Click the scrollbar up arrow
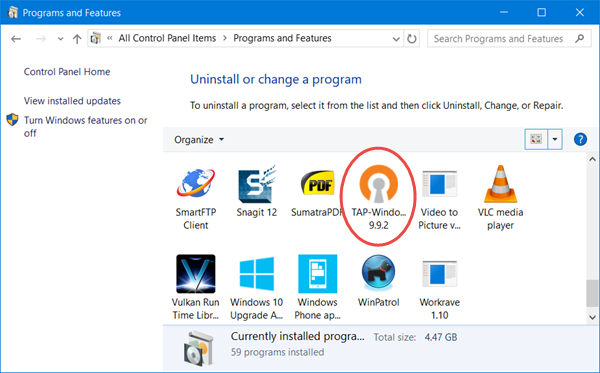 [592, 159]
